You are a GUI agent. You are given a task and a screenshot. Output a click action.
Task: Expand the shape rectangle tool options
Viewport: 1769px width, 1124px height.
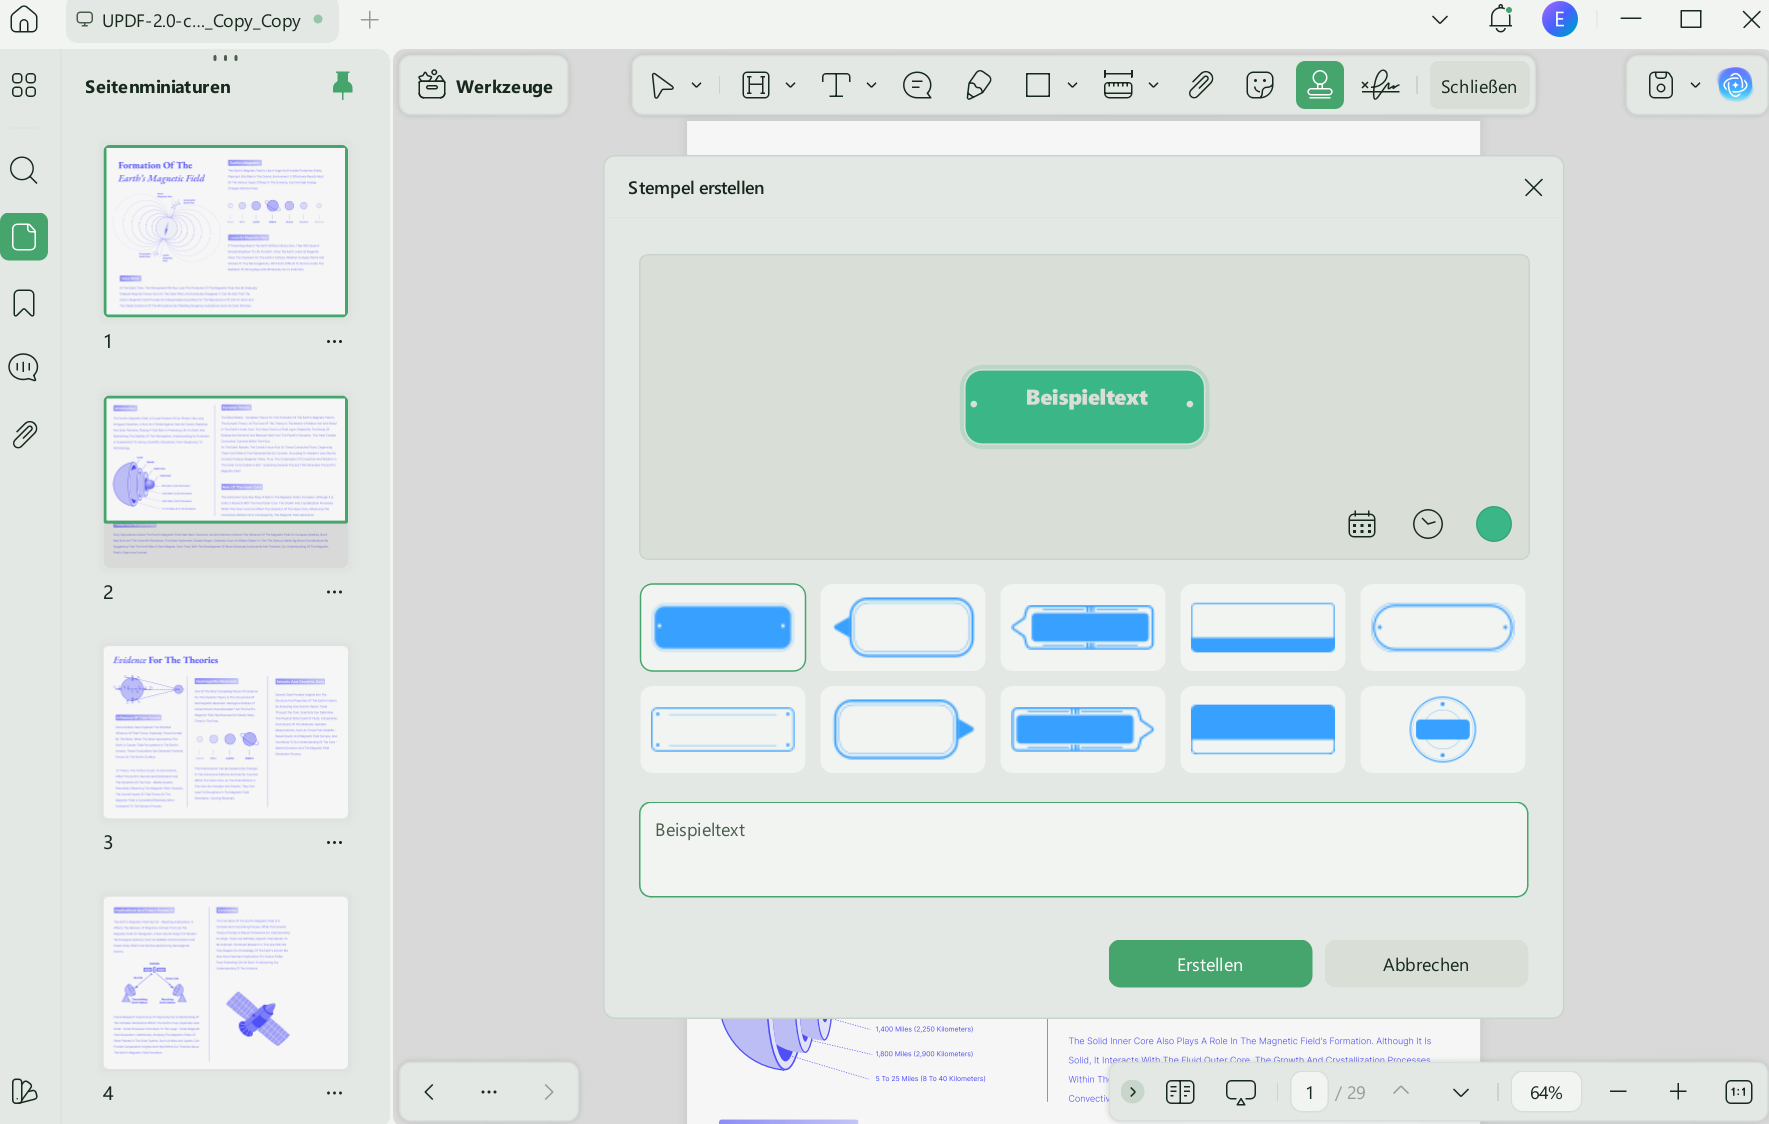pos(1072,86)
